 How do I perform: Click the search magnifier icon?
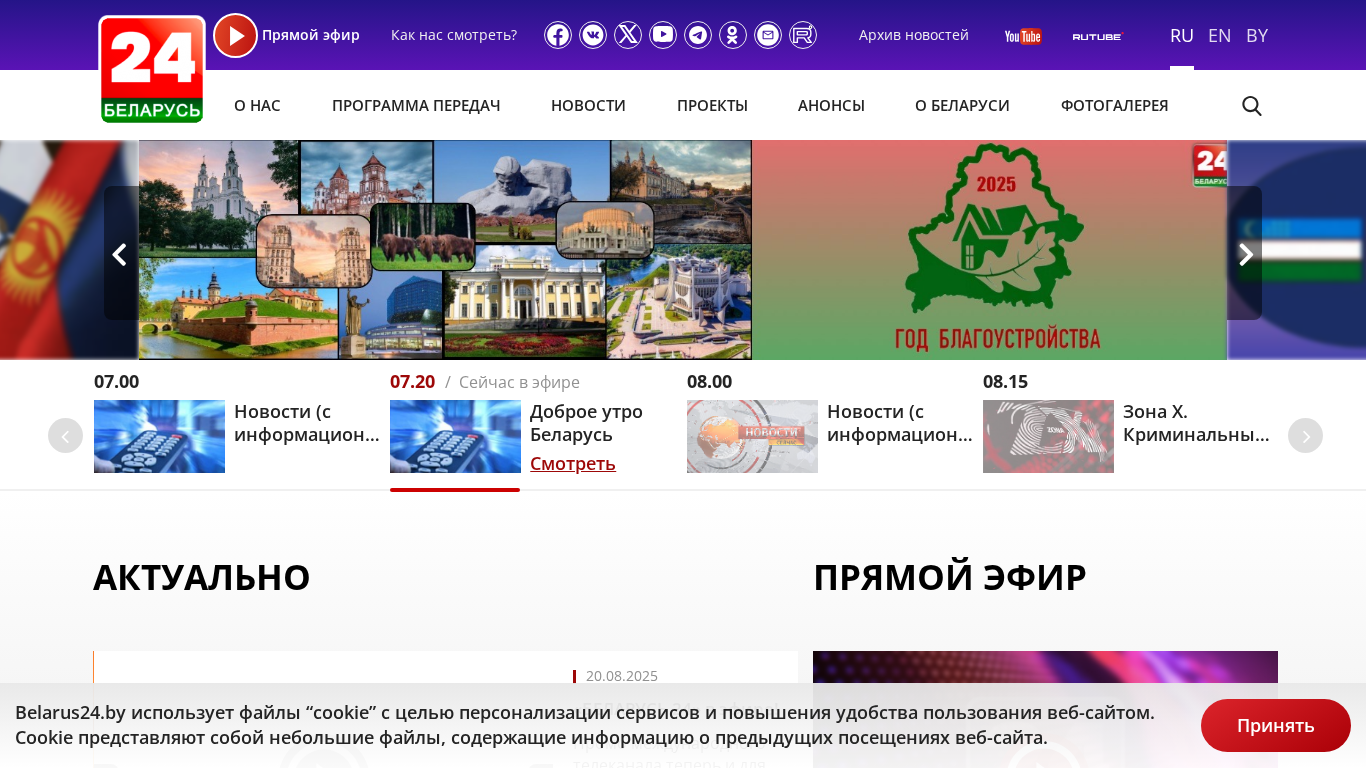point(1252,106)
